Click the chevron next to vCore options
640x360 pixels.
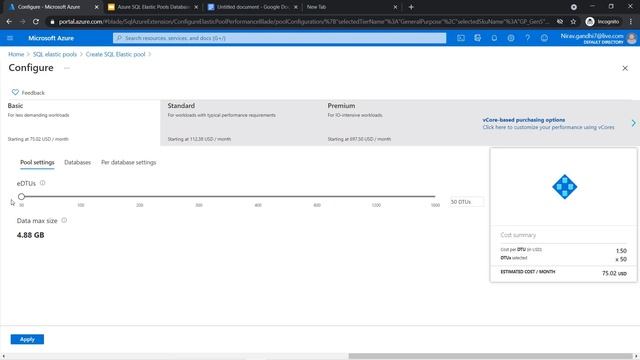coord(633,123)
